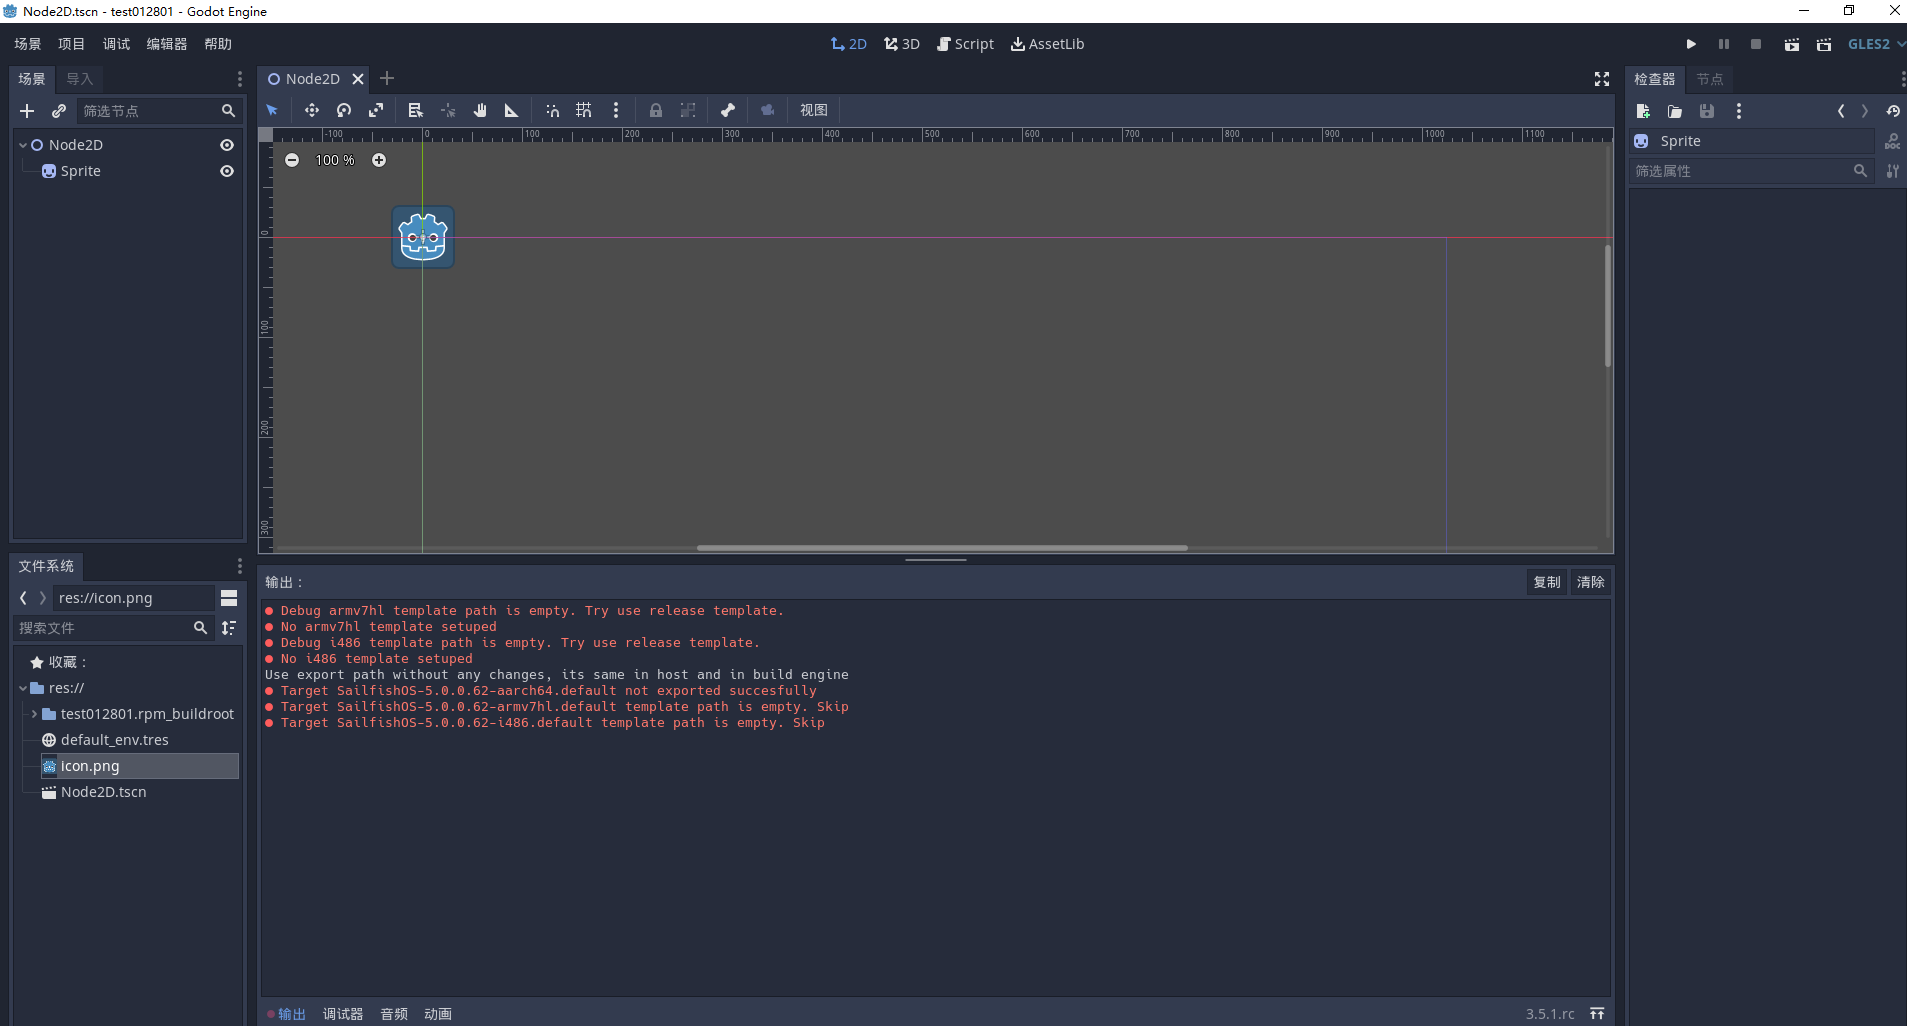Click the smart snapping magnet icon

552,110
